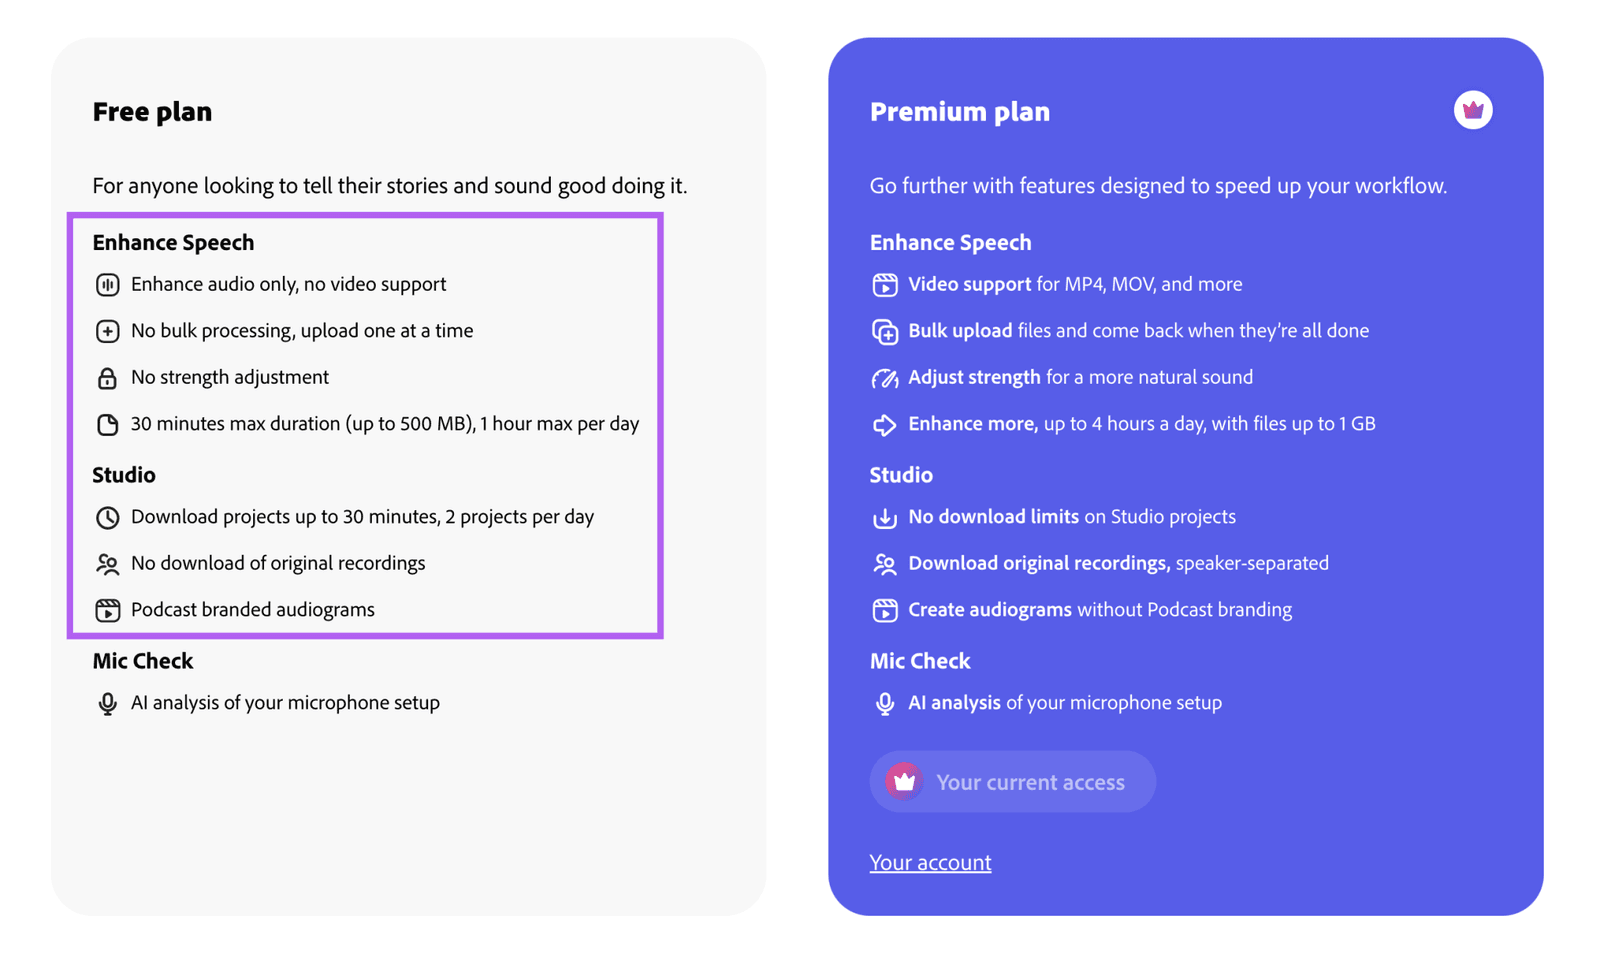Click the No download limits download icon
Image resolution: width=1600 pixels, height=965 pixels.
pos(884,518)
